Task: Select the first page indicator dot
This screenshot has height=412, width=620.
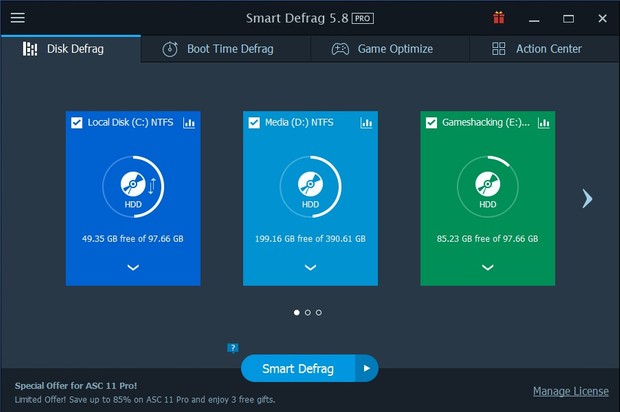Action: pos(297,312)
